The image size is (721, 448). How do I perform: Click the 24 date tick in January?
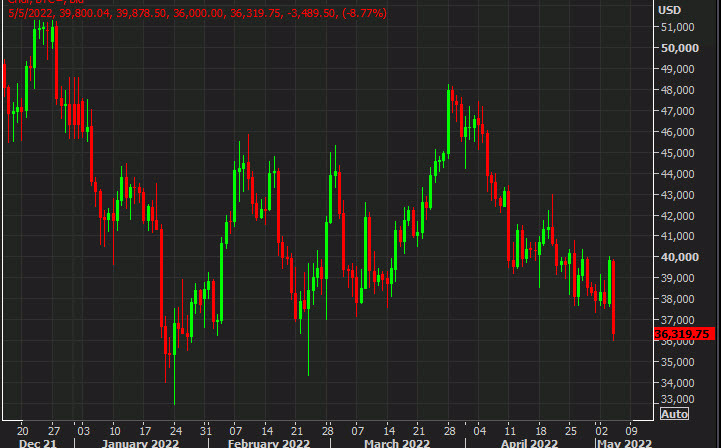coord(174,425)
